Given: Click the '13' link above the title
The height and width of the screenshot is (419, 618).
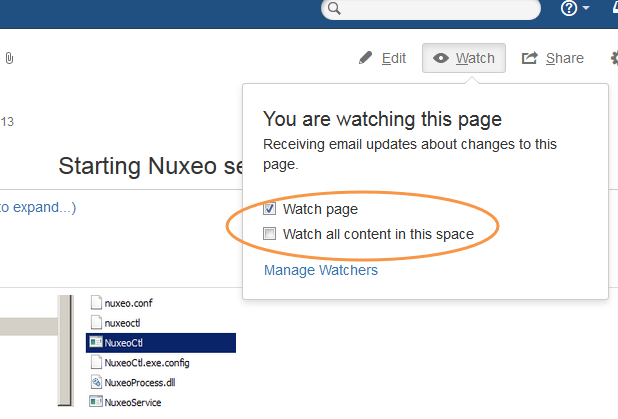Looking at the screenshot, I should [x=7, y=122].
